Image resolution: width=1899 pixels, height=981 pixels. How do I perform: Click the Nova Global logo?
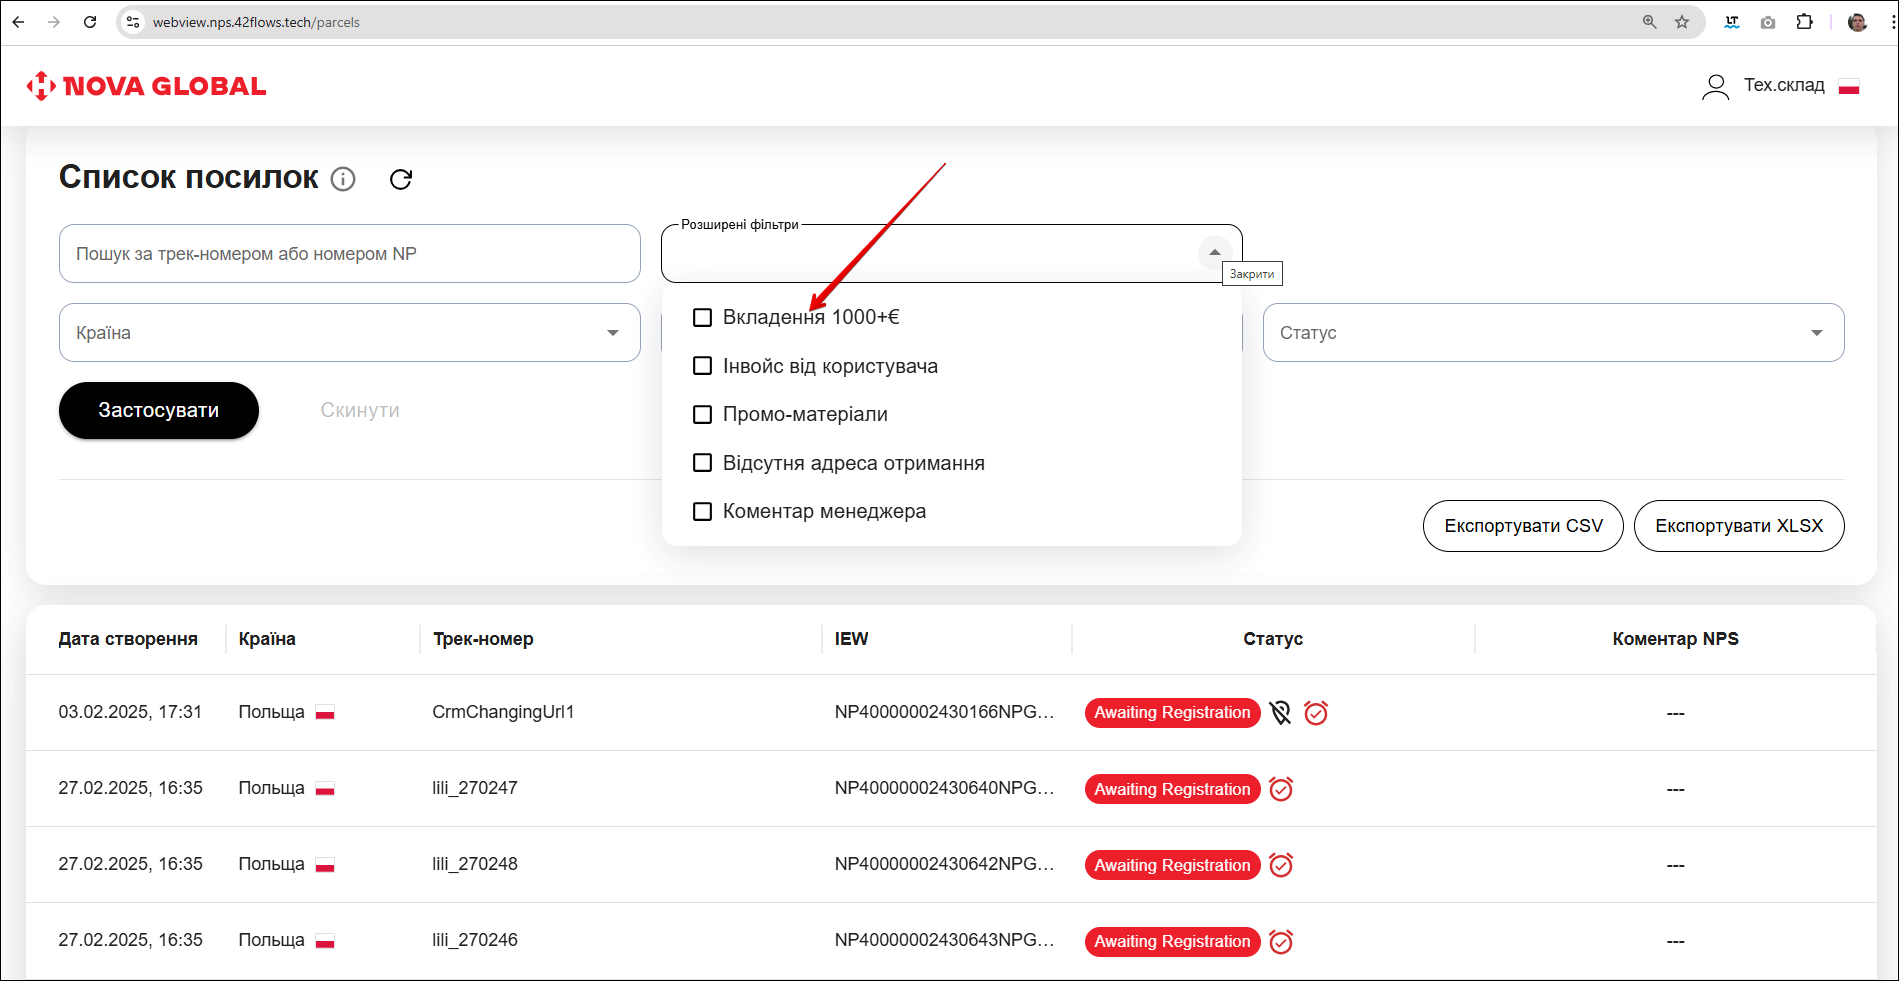click(147, 86)
